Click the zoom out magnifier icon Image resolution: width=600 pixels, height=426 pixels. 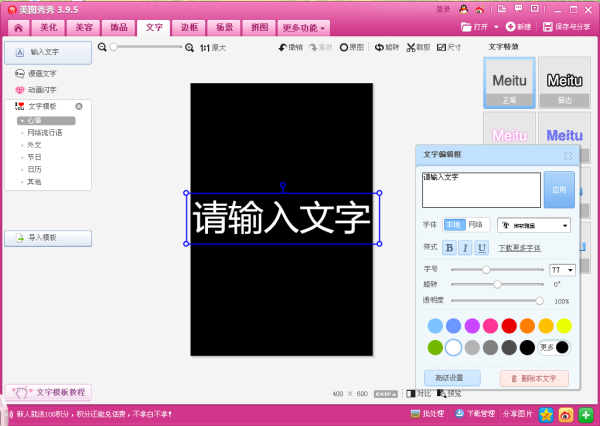point(104,47)
